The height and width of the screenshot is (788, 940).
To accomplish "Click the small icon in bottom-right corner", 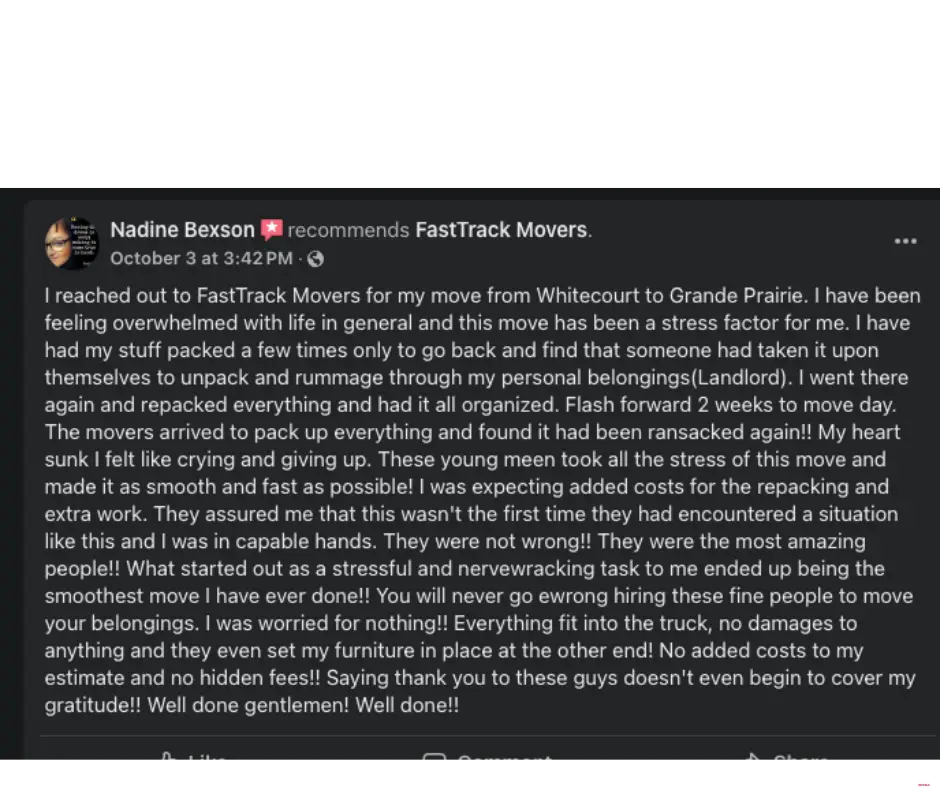I will tap(924, 781).
